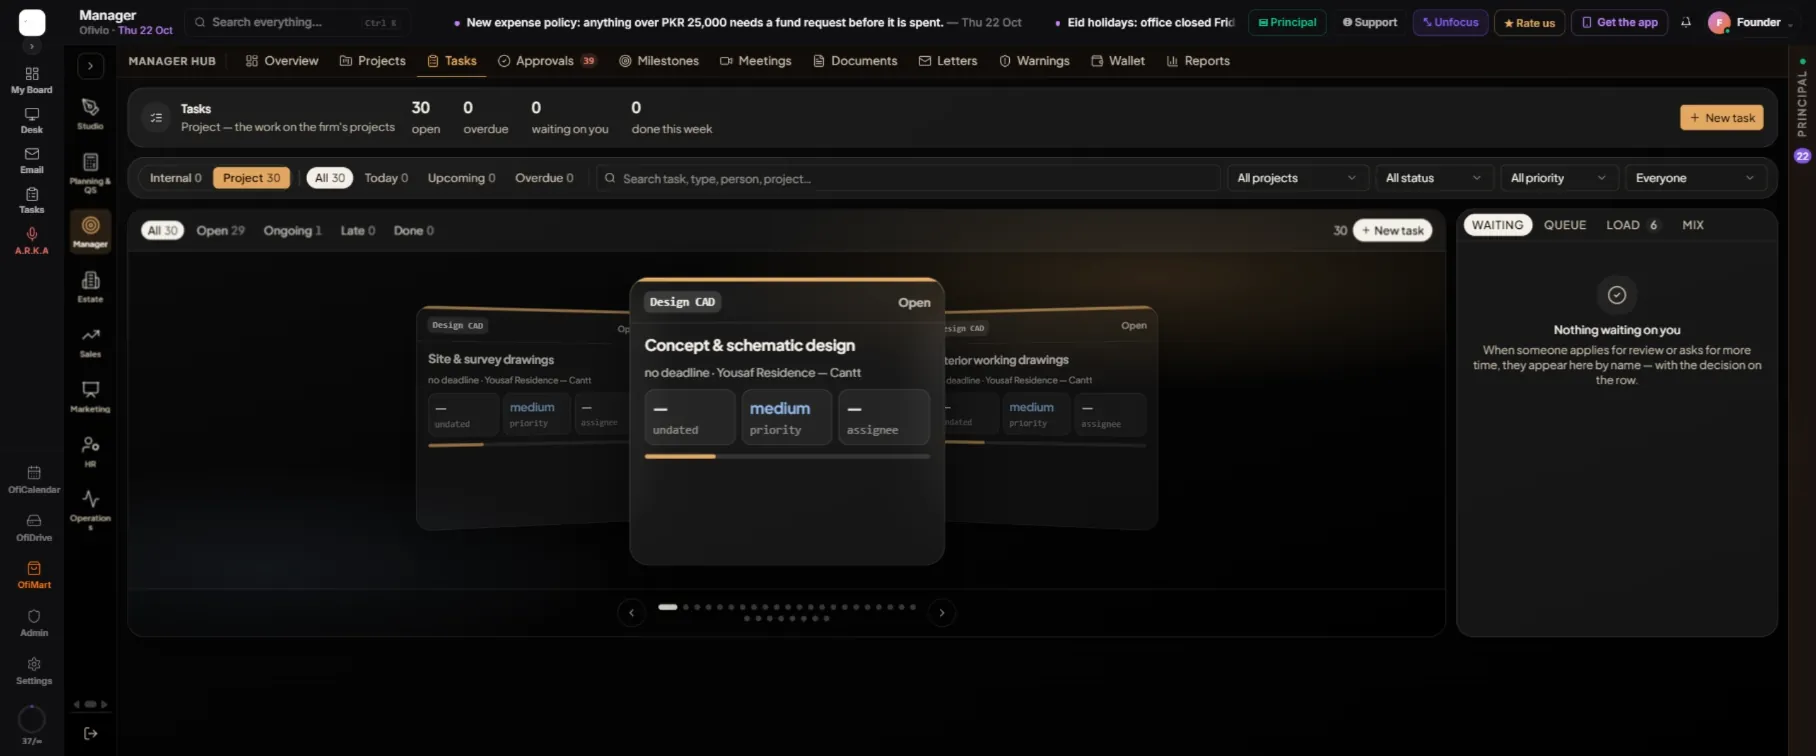Open the QUEUE tab in side panel
This screenshot has width=1816, height=756.
(x=1565, y=225)
